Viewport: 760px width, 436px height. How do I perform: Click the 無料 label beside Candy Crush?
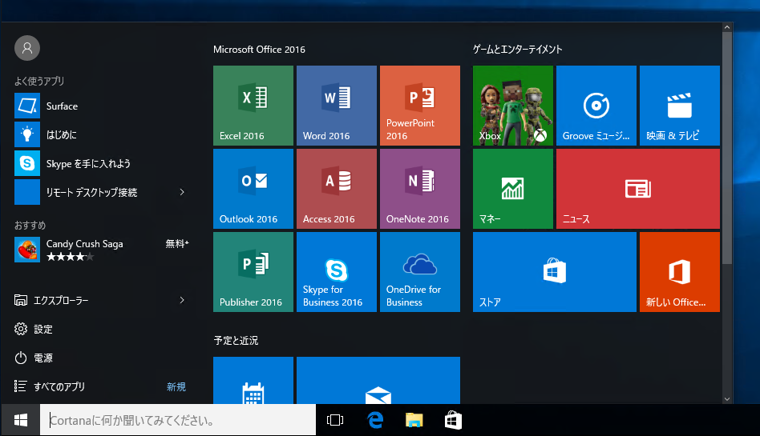[177, 244]
